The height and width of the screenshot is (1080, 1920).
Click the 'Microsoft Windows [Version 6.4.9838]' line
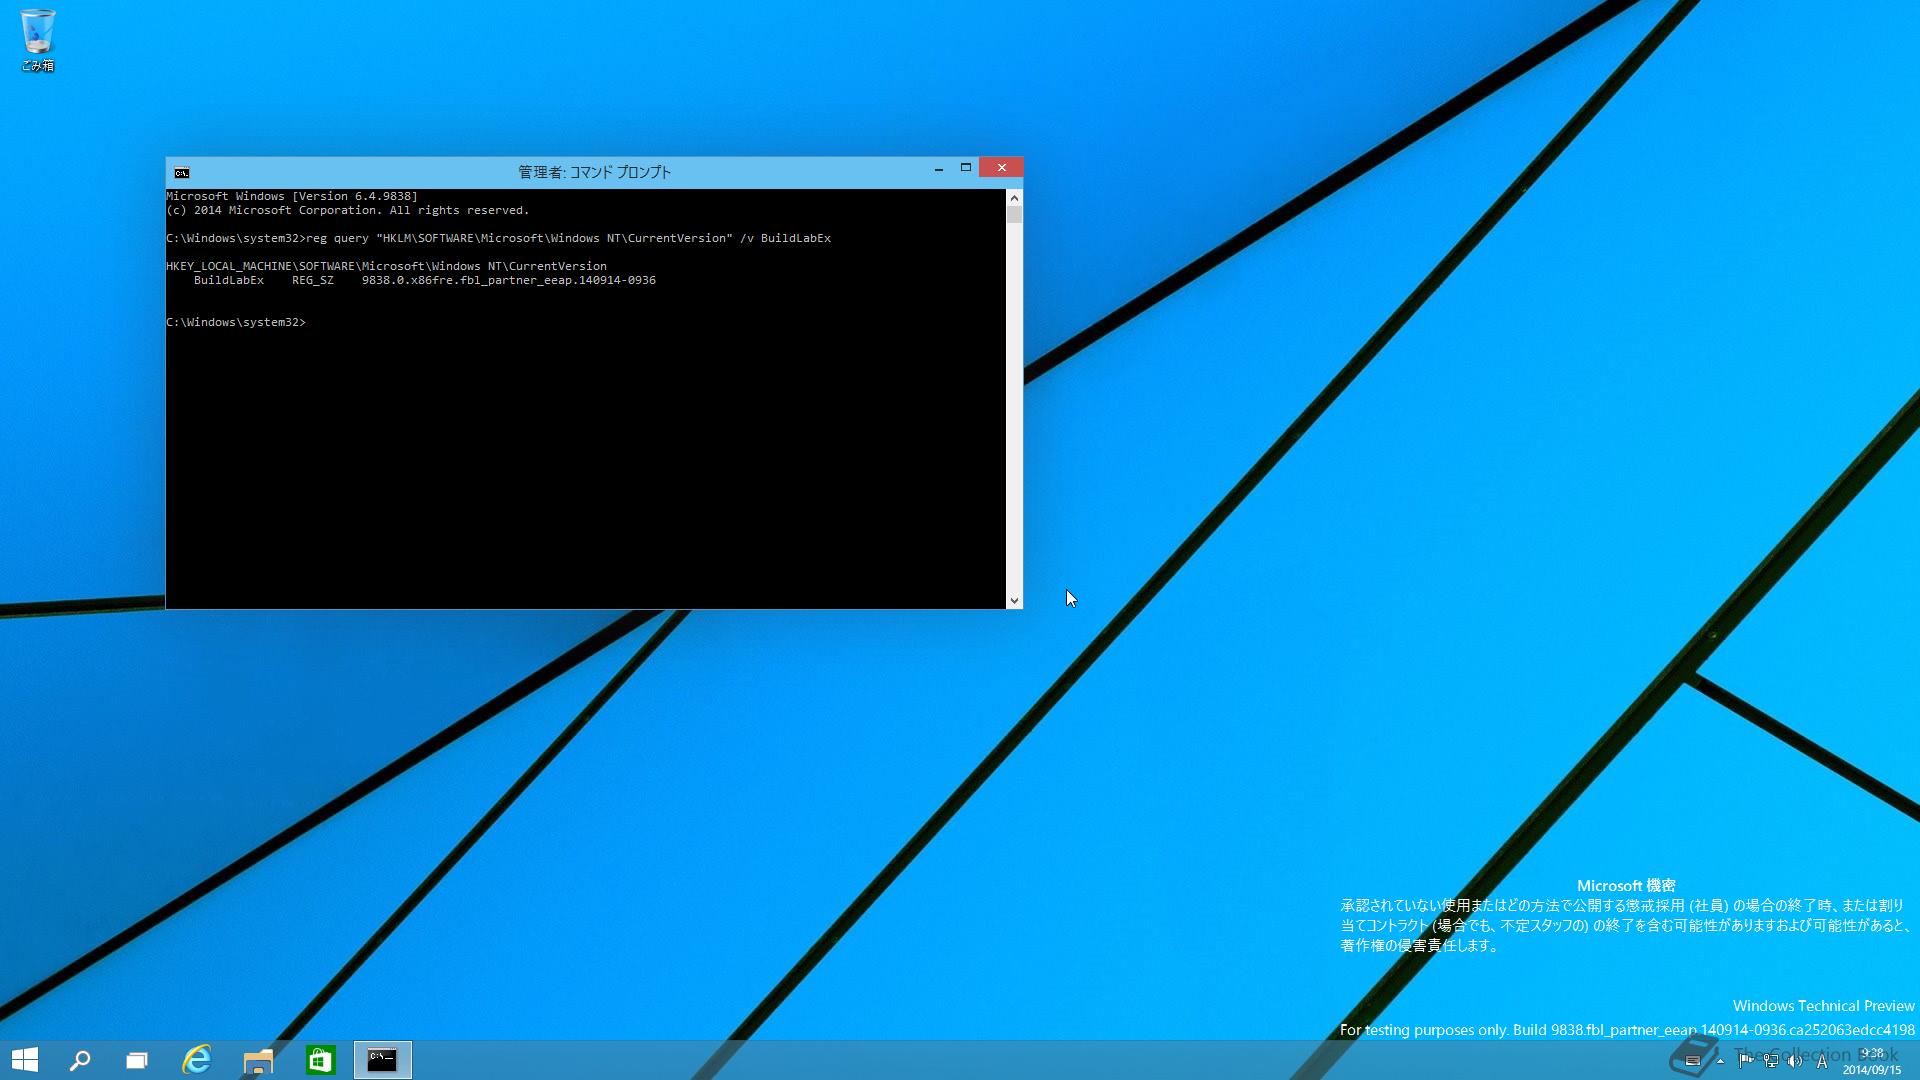coord(292,196)
